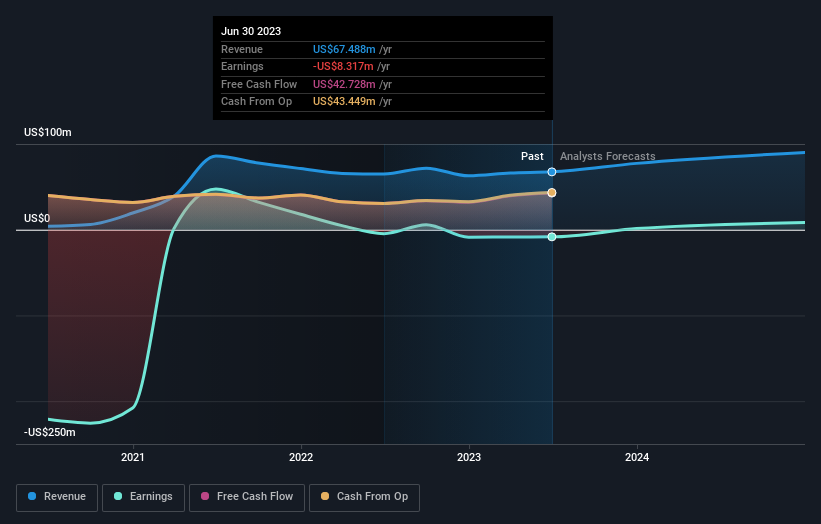Click the US$0 y-axis label
The height and width of the screenshot is (524, 821).
pyautogui.click(x=37, y=218)
